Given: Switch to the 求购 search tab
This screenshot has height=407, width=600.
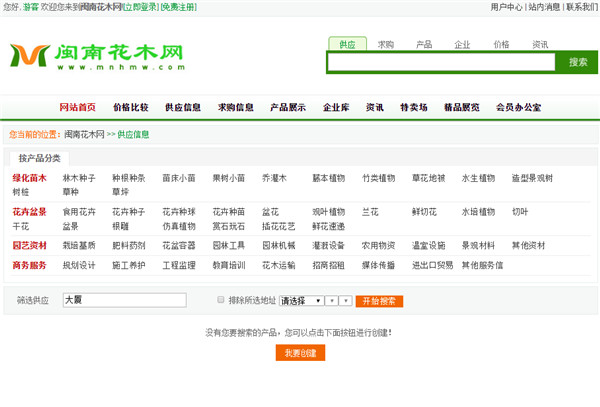Looking at the screenshot, I should pos(385,44).
